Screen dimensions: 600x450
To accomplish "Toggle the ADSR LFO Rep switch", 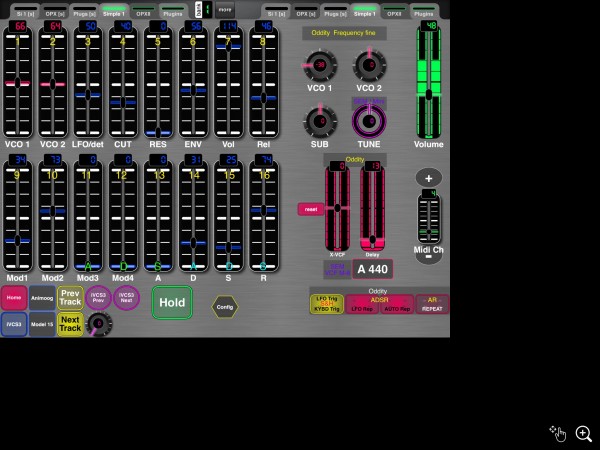I will (362, 304).
